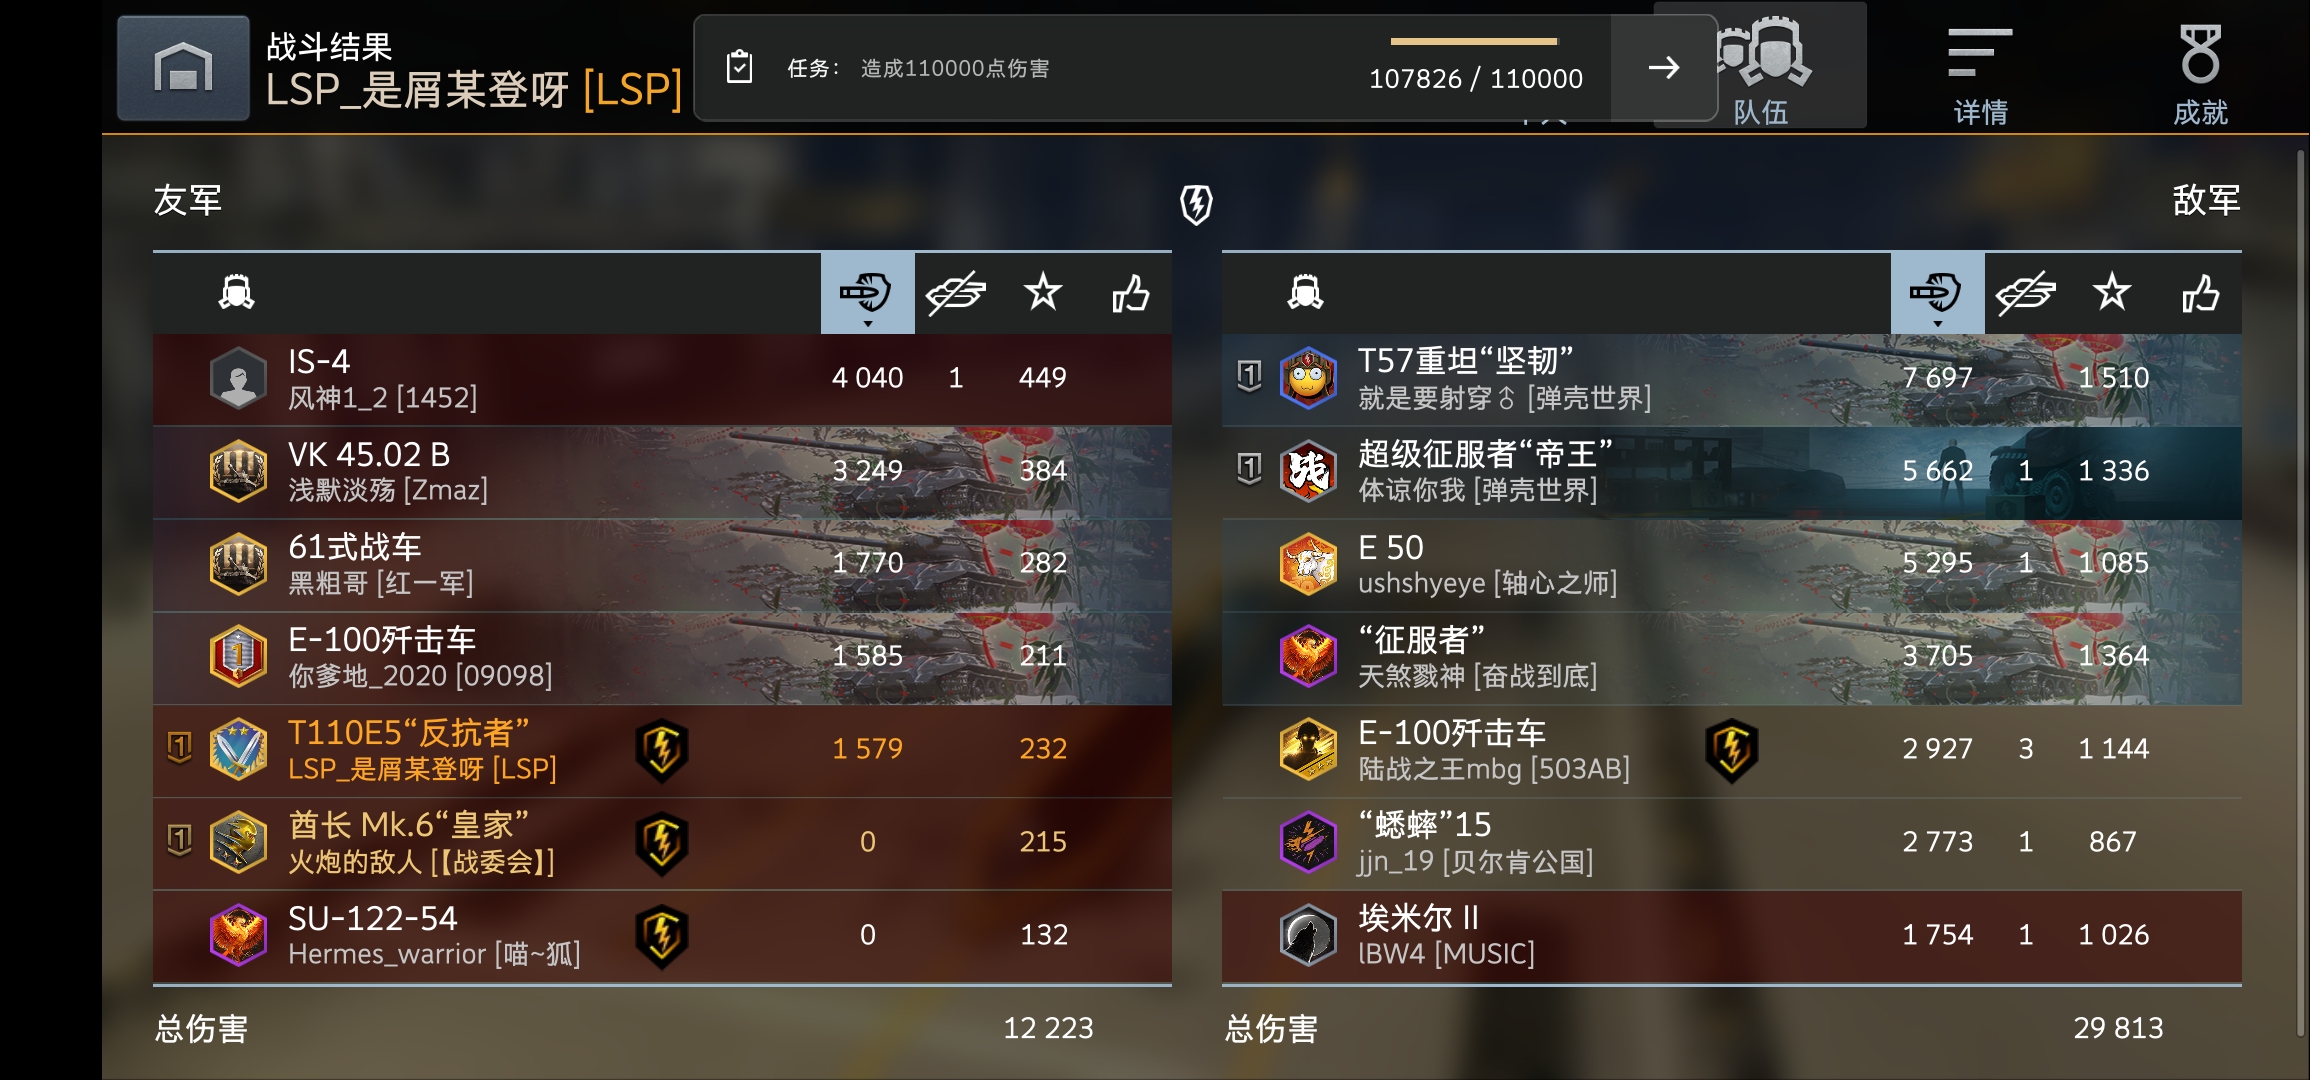Click SU-122-54 lightning badge icon
Image resolution: width=2310 pixels, height=1080 pixels.
point(662,936)
